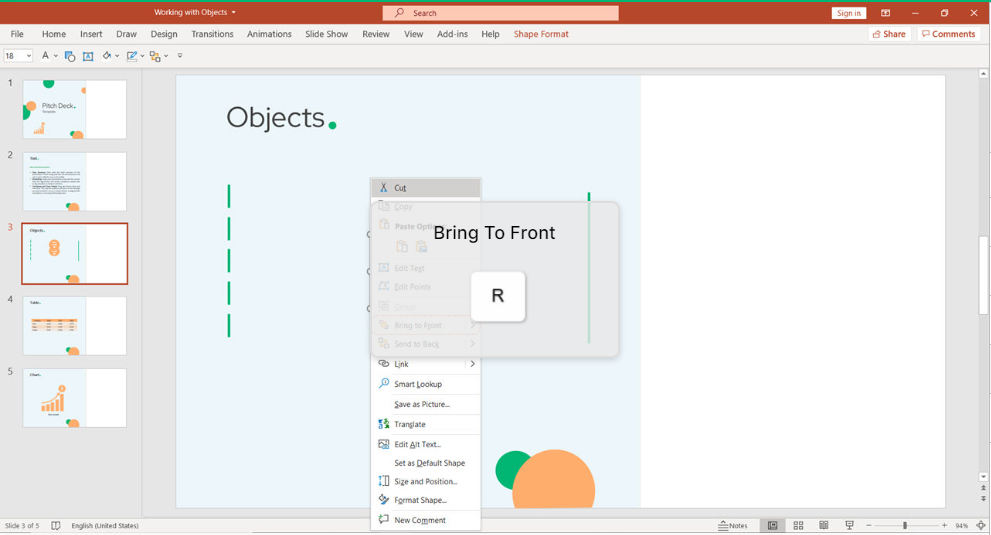Click the Sign in button

[x=848, y=13]
